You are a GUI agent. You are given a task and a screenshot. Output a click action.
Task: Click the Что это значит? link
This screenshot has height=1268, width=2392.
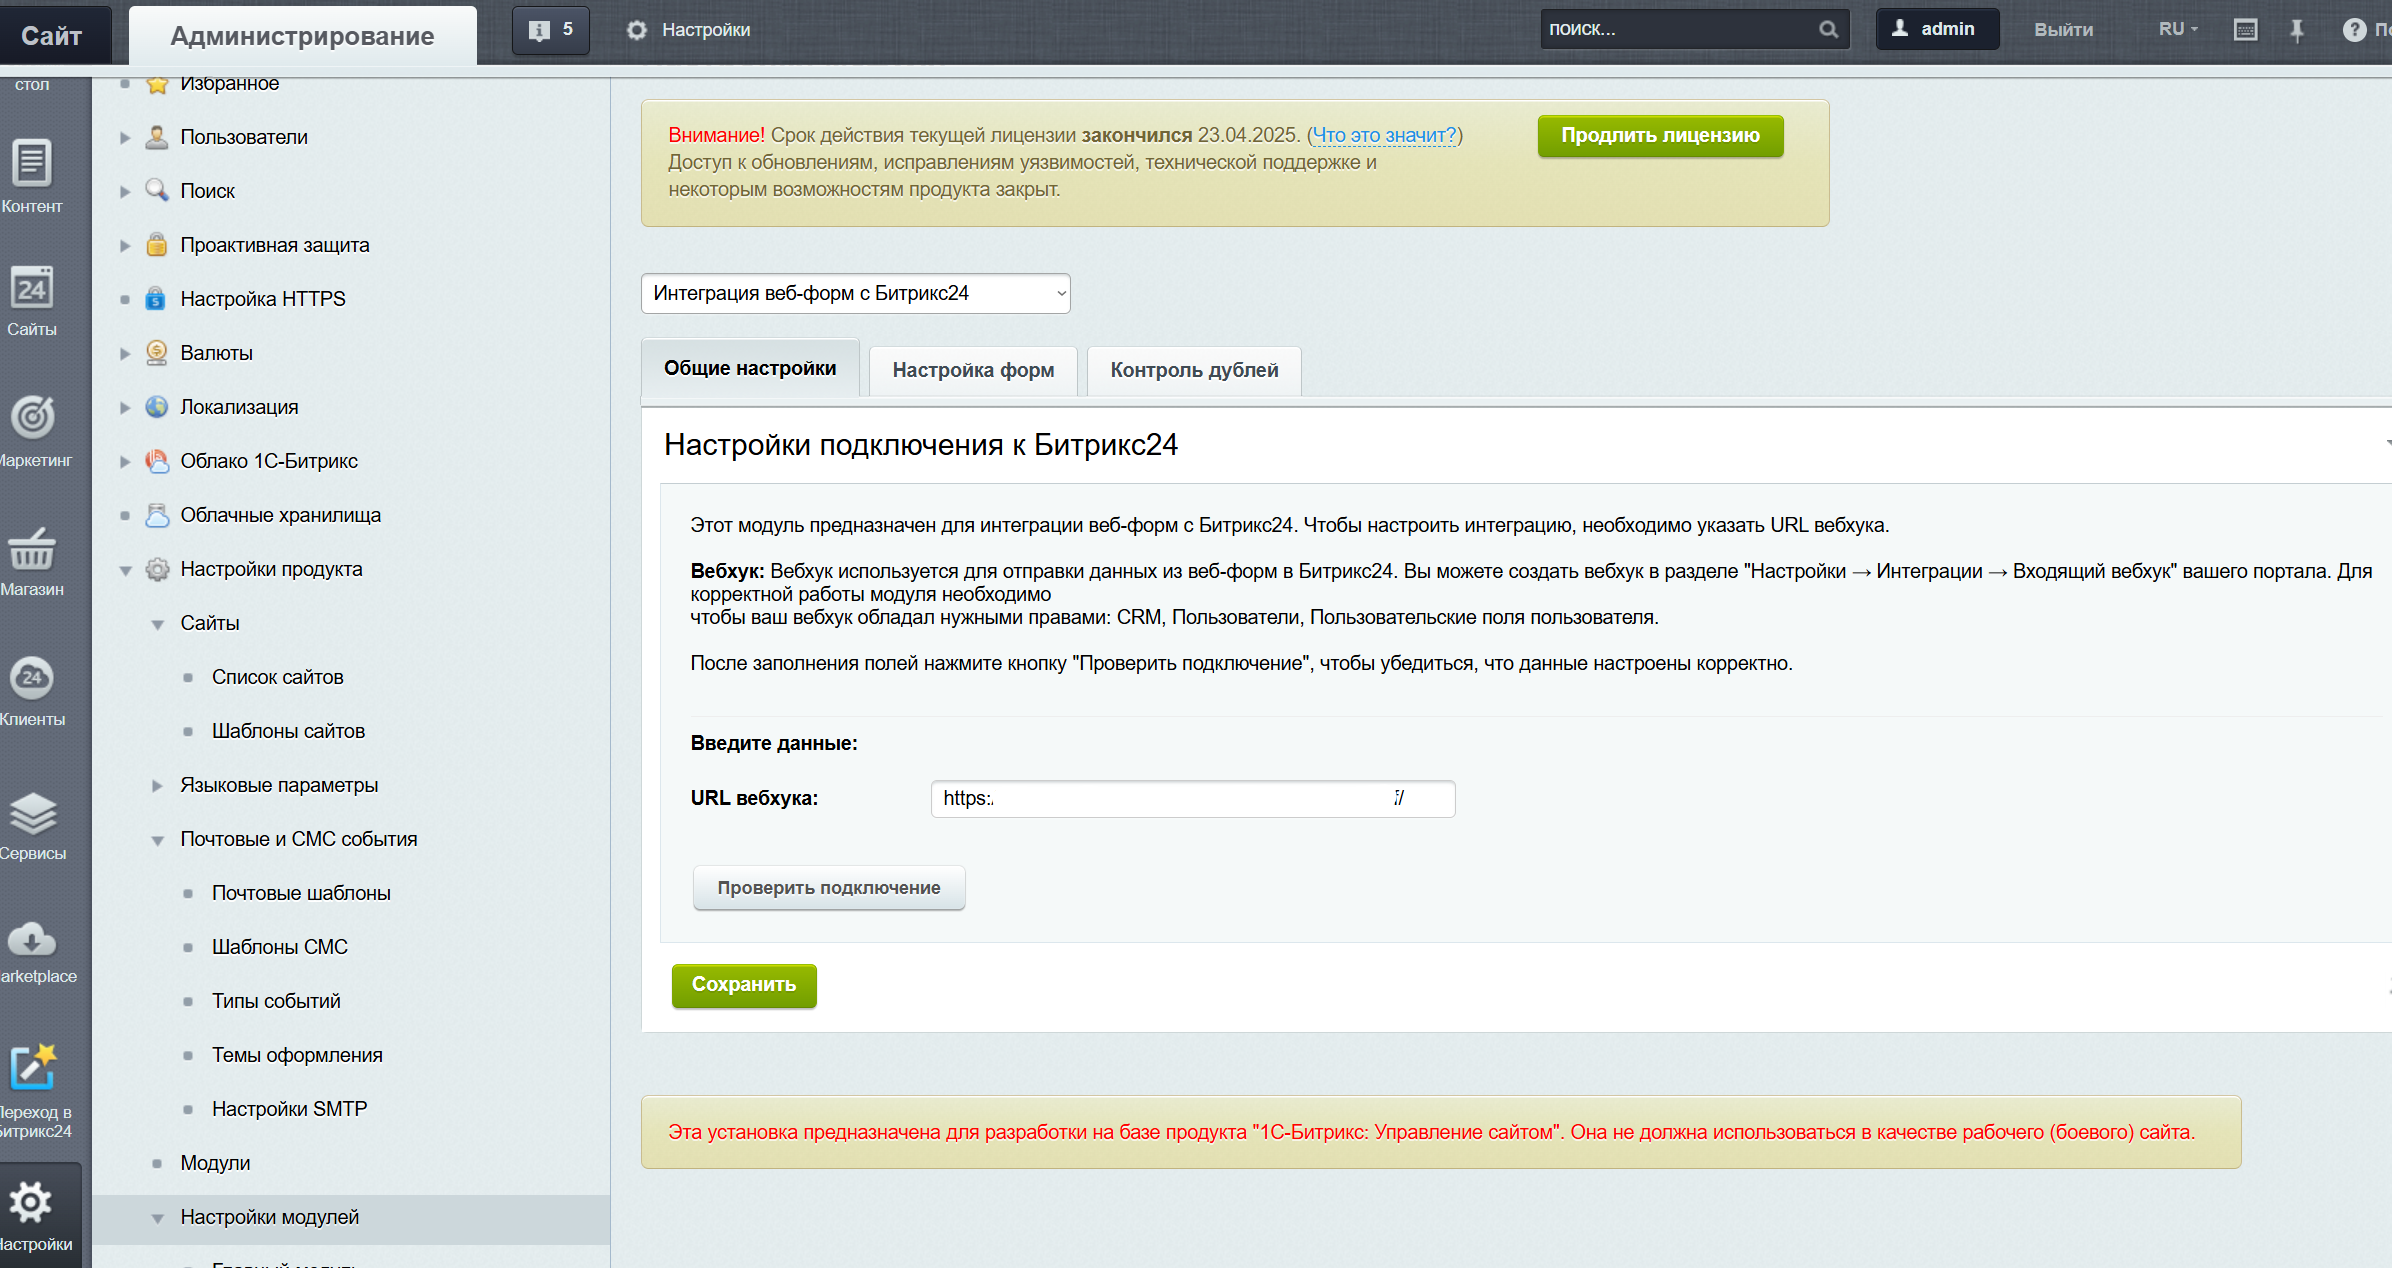point(1384,135)
